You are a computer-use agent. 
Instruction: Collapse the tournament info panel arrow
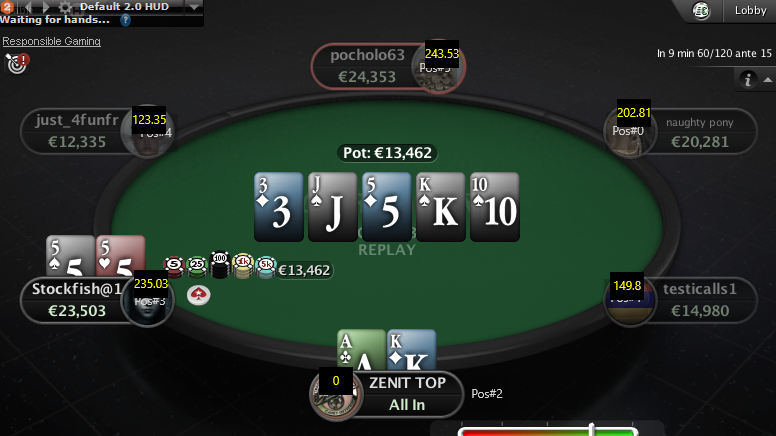pos(768,80)
